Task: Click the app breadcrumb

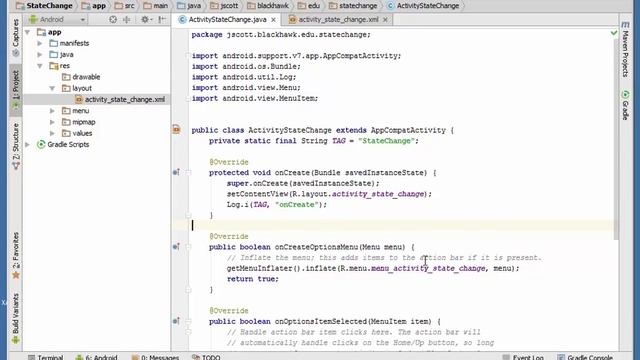Action: [x=94, y=6]
